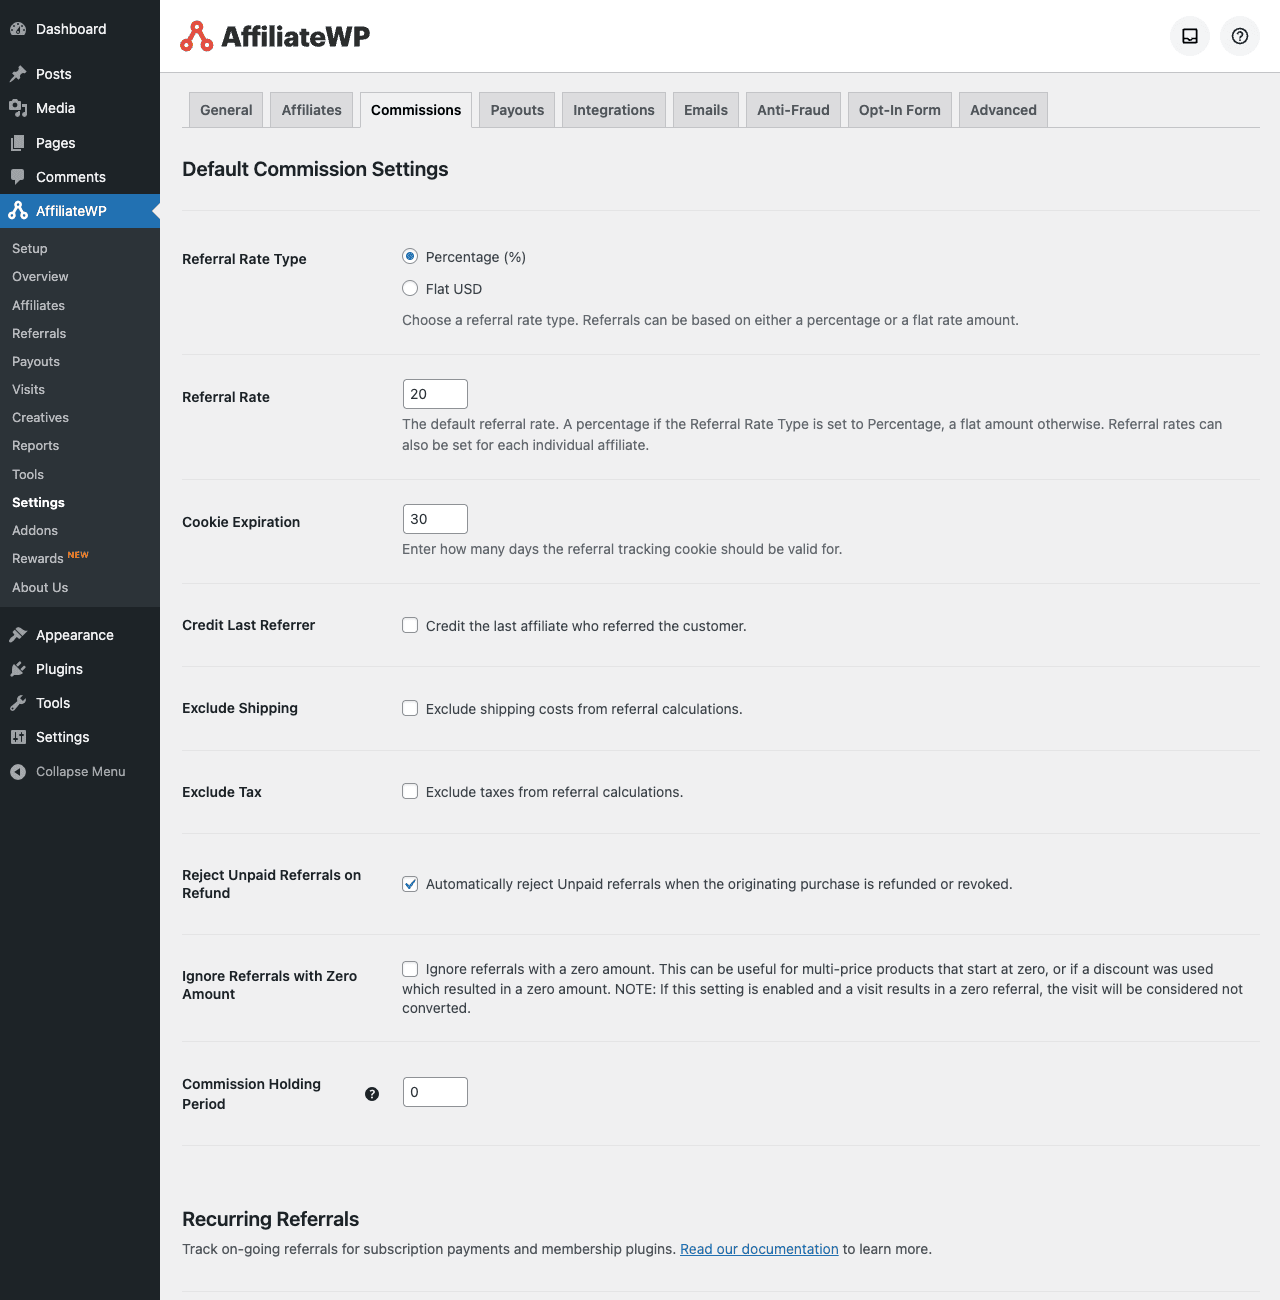The height and width of the screenshot is (1300, 1280).
Task: Select the Commissions tab
Action: pos(416,110)
